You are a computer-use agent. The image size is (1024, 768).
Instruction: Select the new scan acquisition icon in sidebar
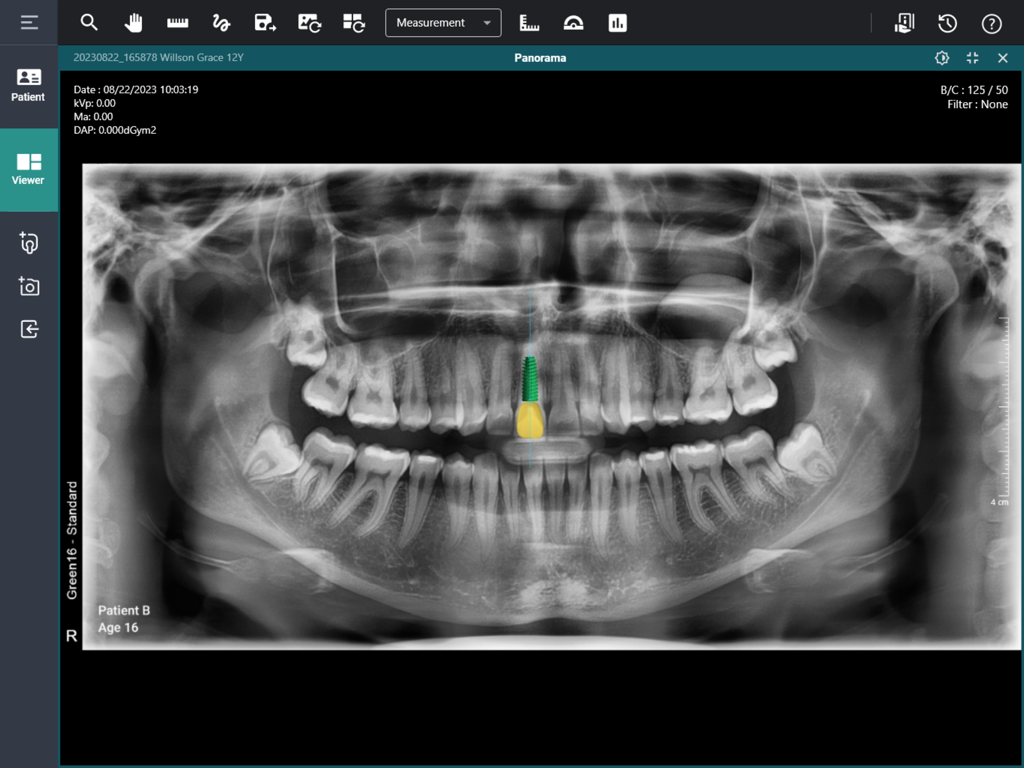(x=29, y=243)
